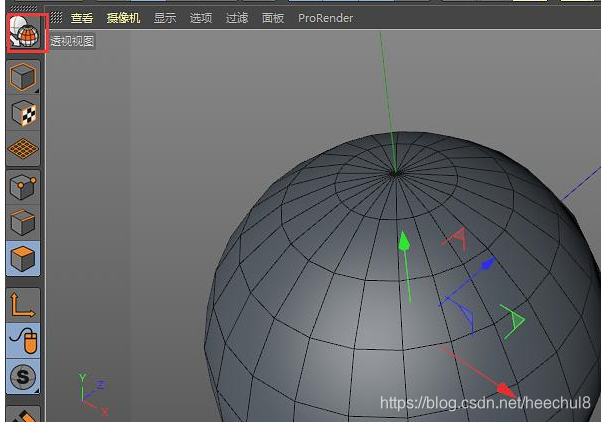
Task: Click the 透视视图 viewport label
Action: 72,41
